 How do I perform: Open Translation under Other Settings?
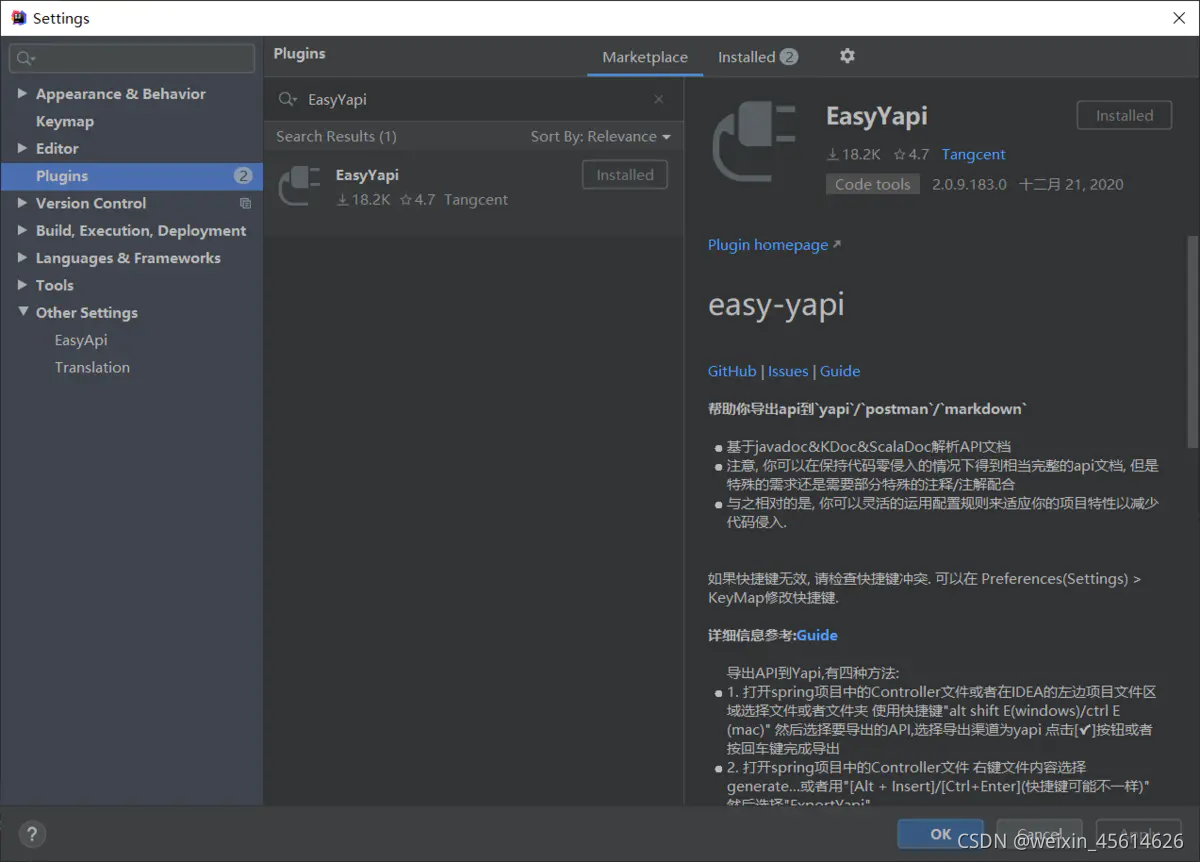(x=92, y=367)
